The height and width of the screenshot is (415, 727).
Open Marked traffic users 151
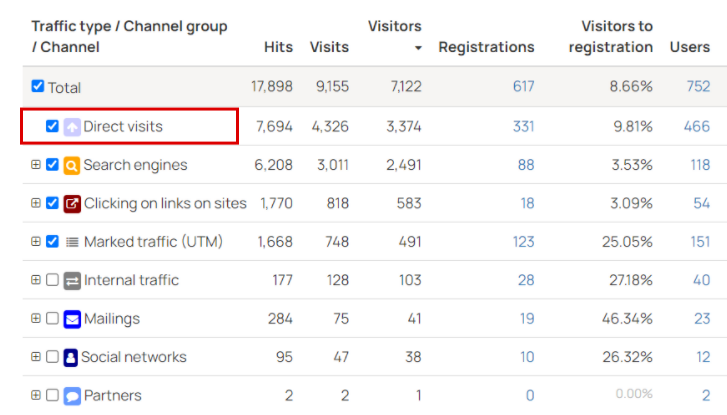(700, 242)
